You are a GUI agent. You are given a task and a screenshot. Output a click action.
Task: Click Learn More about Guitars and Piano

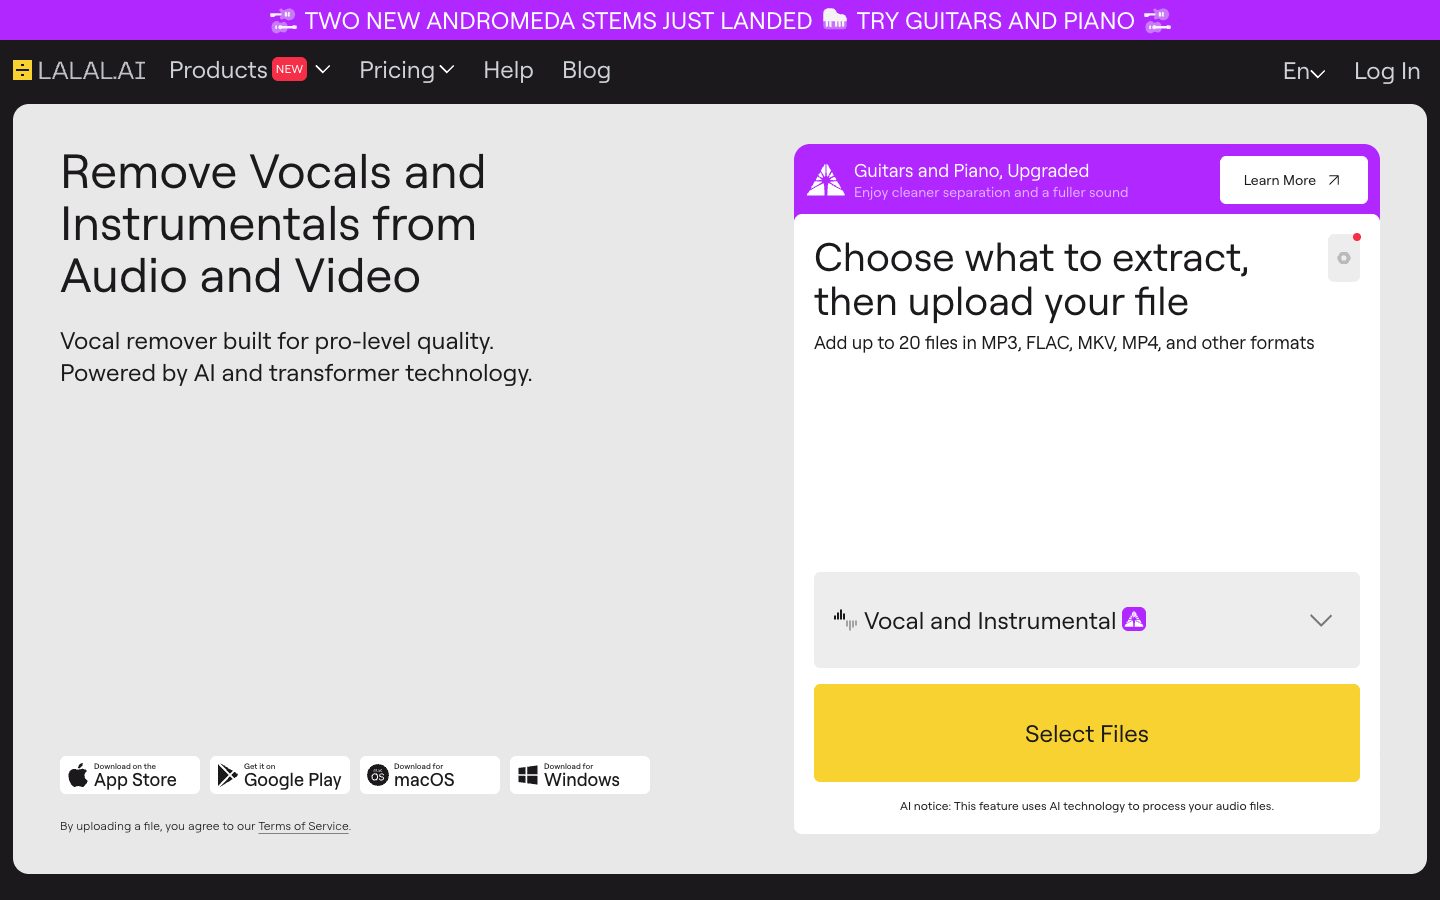coord(1293,180)
